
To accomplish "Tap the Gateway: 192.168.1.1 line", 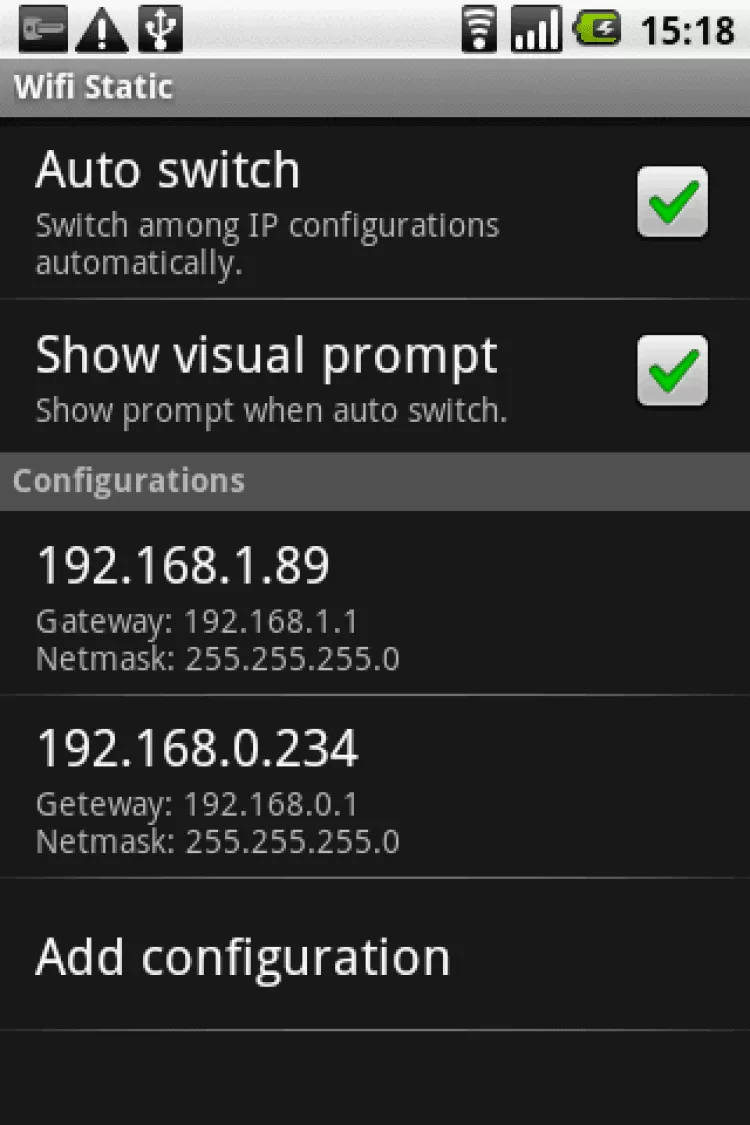I will pyautogui.click(x=197, y=622).
